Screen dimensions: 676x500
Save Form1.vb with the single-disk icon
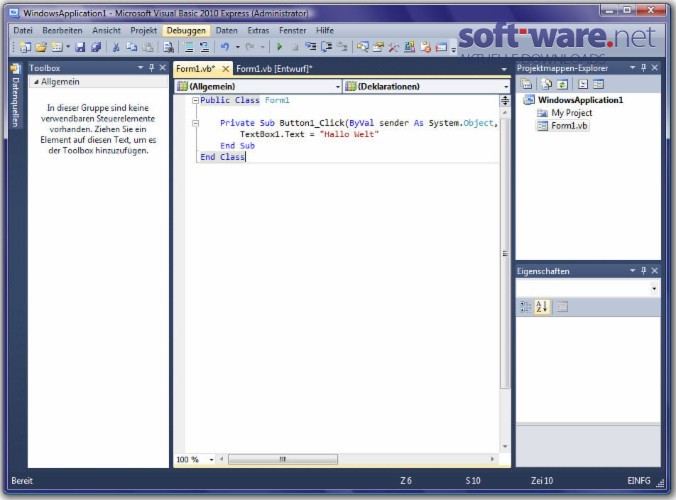(80, 47)
